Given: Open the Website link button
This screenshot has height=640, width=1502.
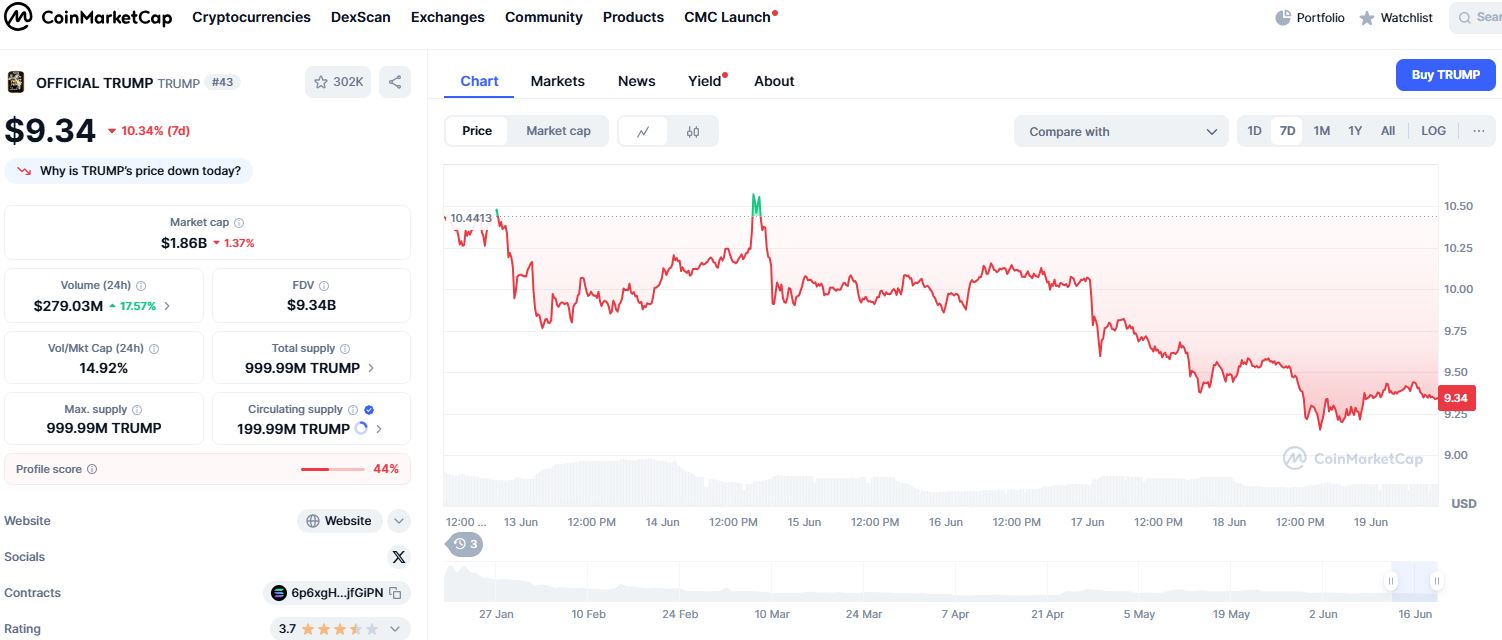Looking at the screenshot, I should click(340, 521).
